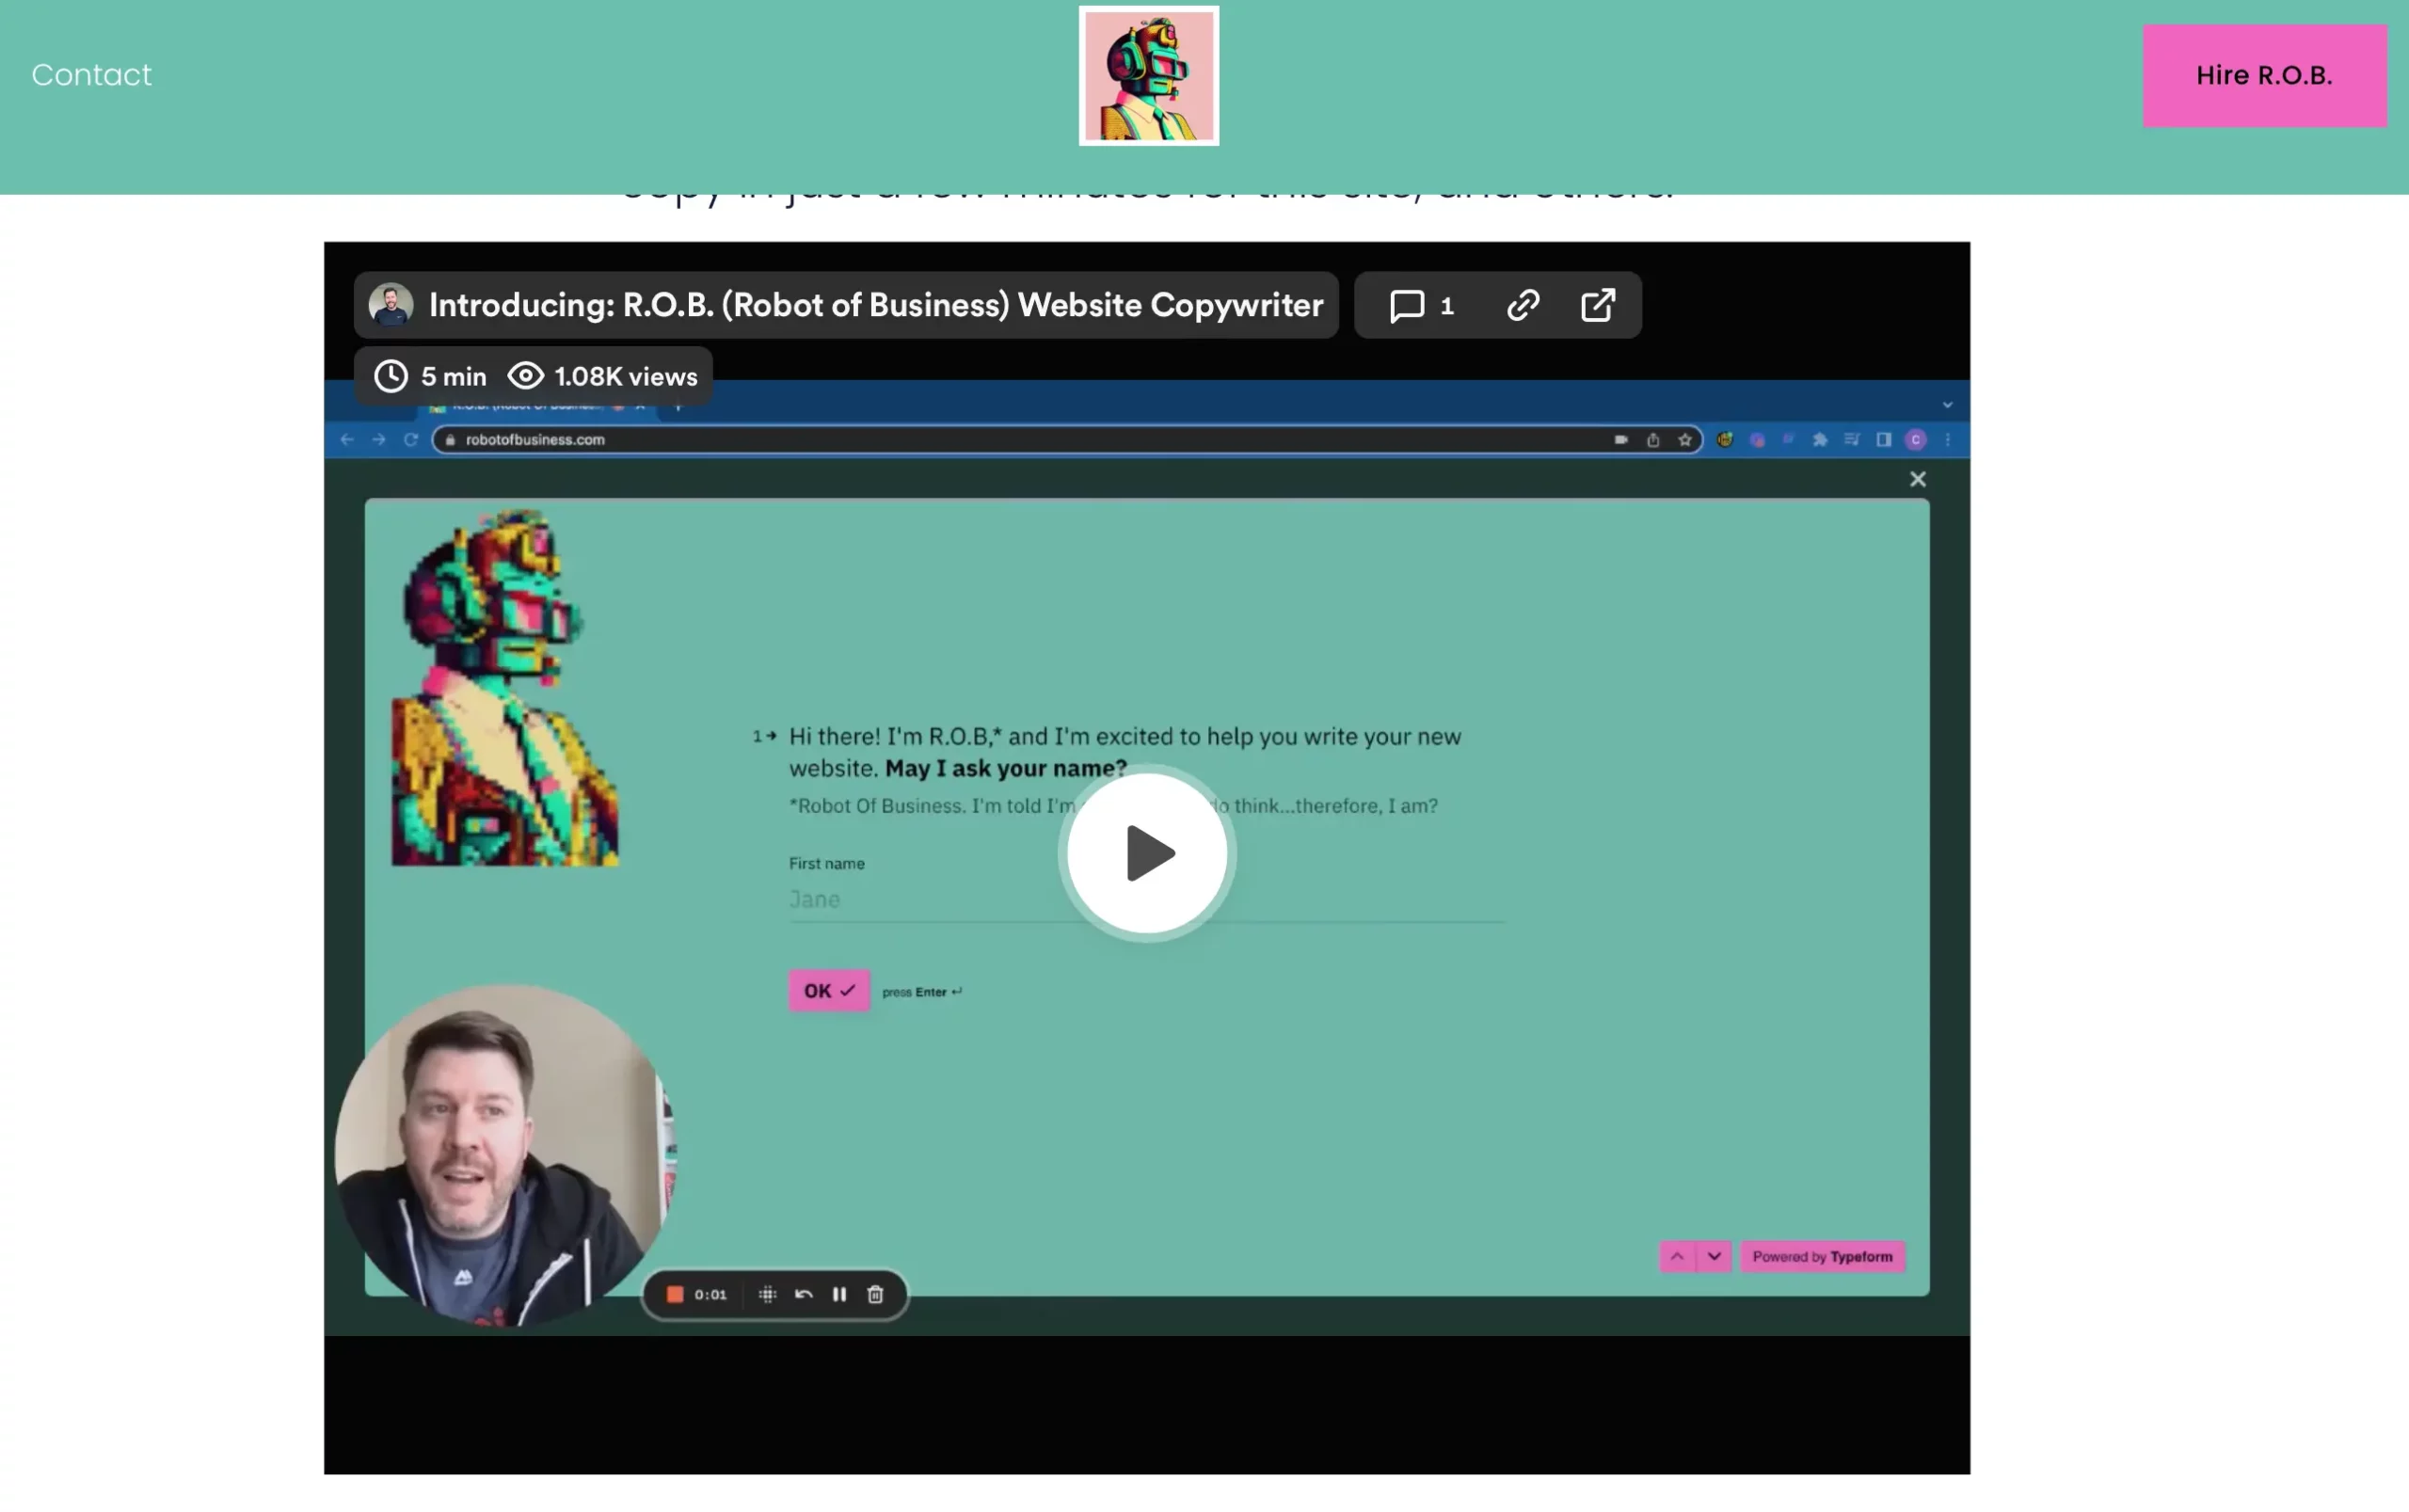Image resolution: width=2409 pixels, height=1512 pixels.
Task: Expand the browser tab list chevron
Action: [x=1947, y=405]
